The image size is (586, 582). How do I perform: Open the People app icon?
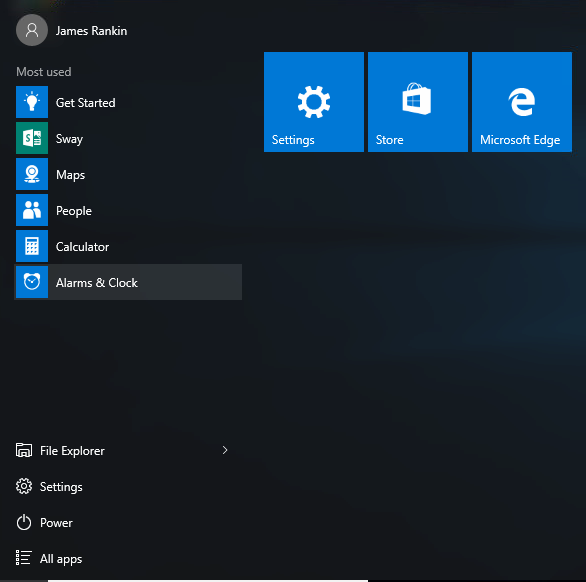point(32,210)
